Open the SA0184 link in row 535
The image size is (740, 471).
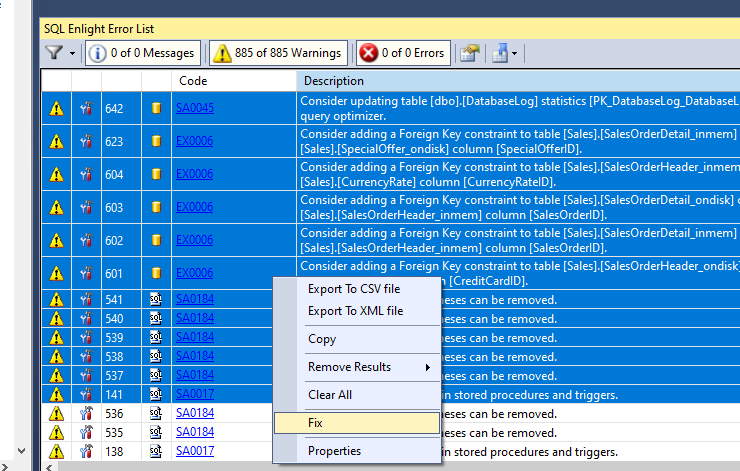coord(195,432)
